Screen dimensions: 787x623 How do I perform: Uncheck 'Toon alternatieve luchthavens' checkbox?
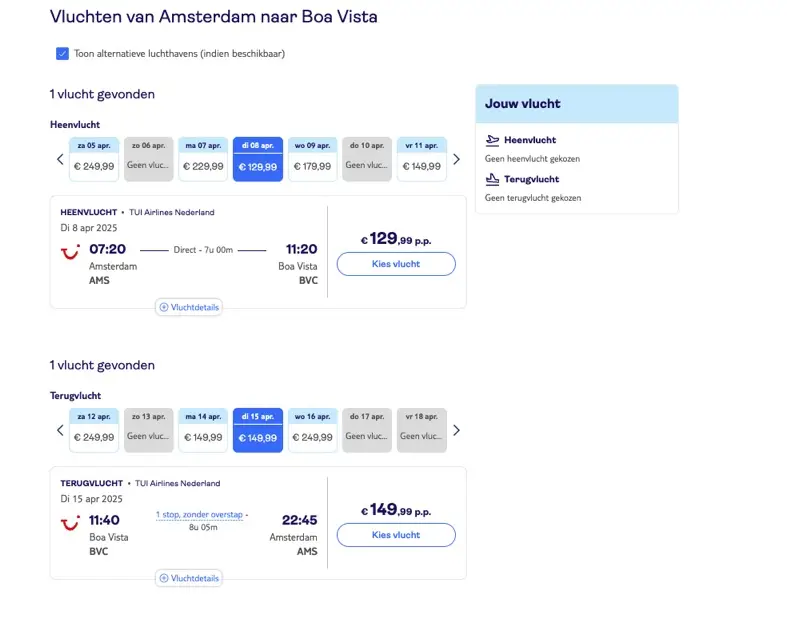[62, 54]
